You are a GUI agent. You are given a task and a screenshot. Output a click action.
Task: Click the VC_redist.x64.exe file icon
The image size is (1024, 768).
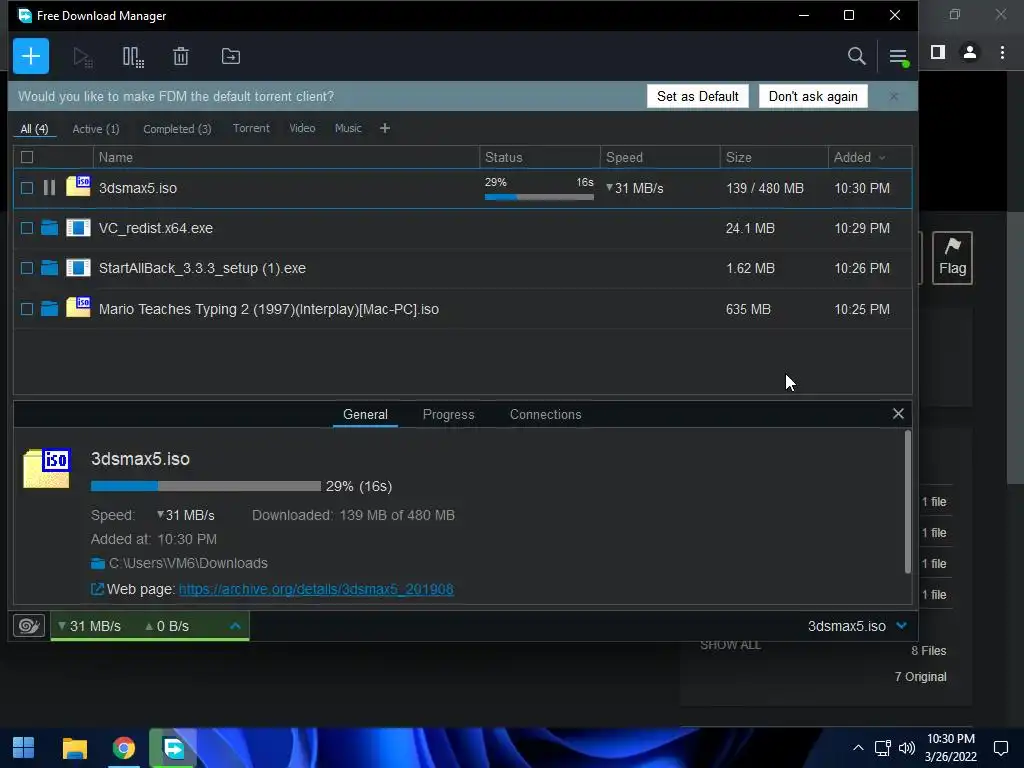click(x=78, y=228)
